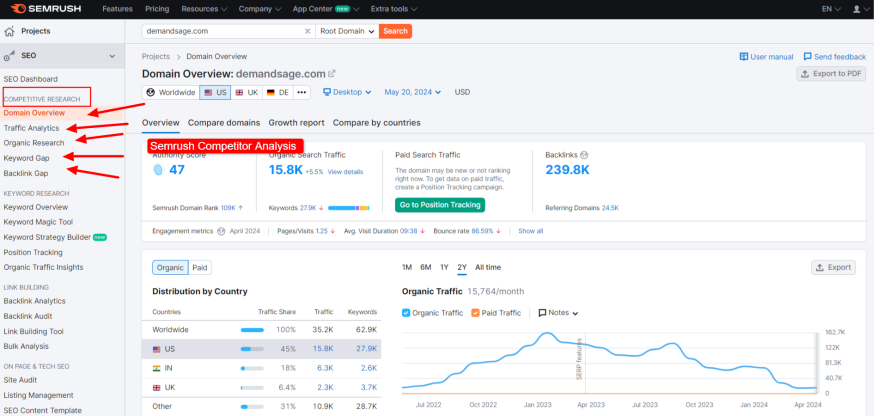The width and height of the screenshot is (884, 416).
Task: Switch to Growth report tab
Action: click(297, 123)
